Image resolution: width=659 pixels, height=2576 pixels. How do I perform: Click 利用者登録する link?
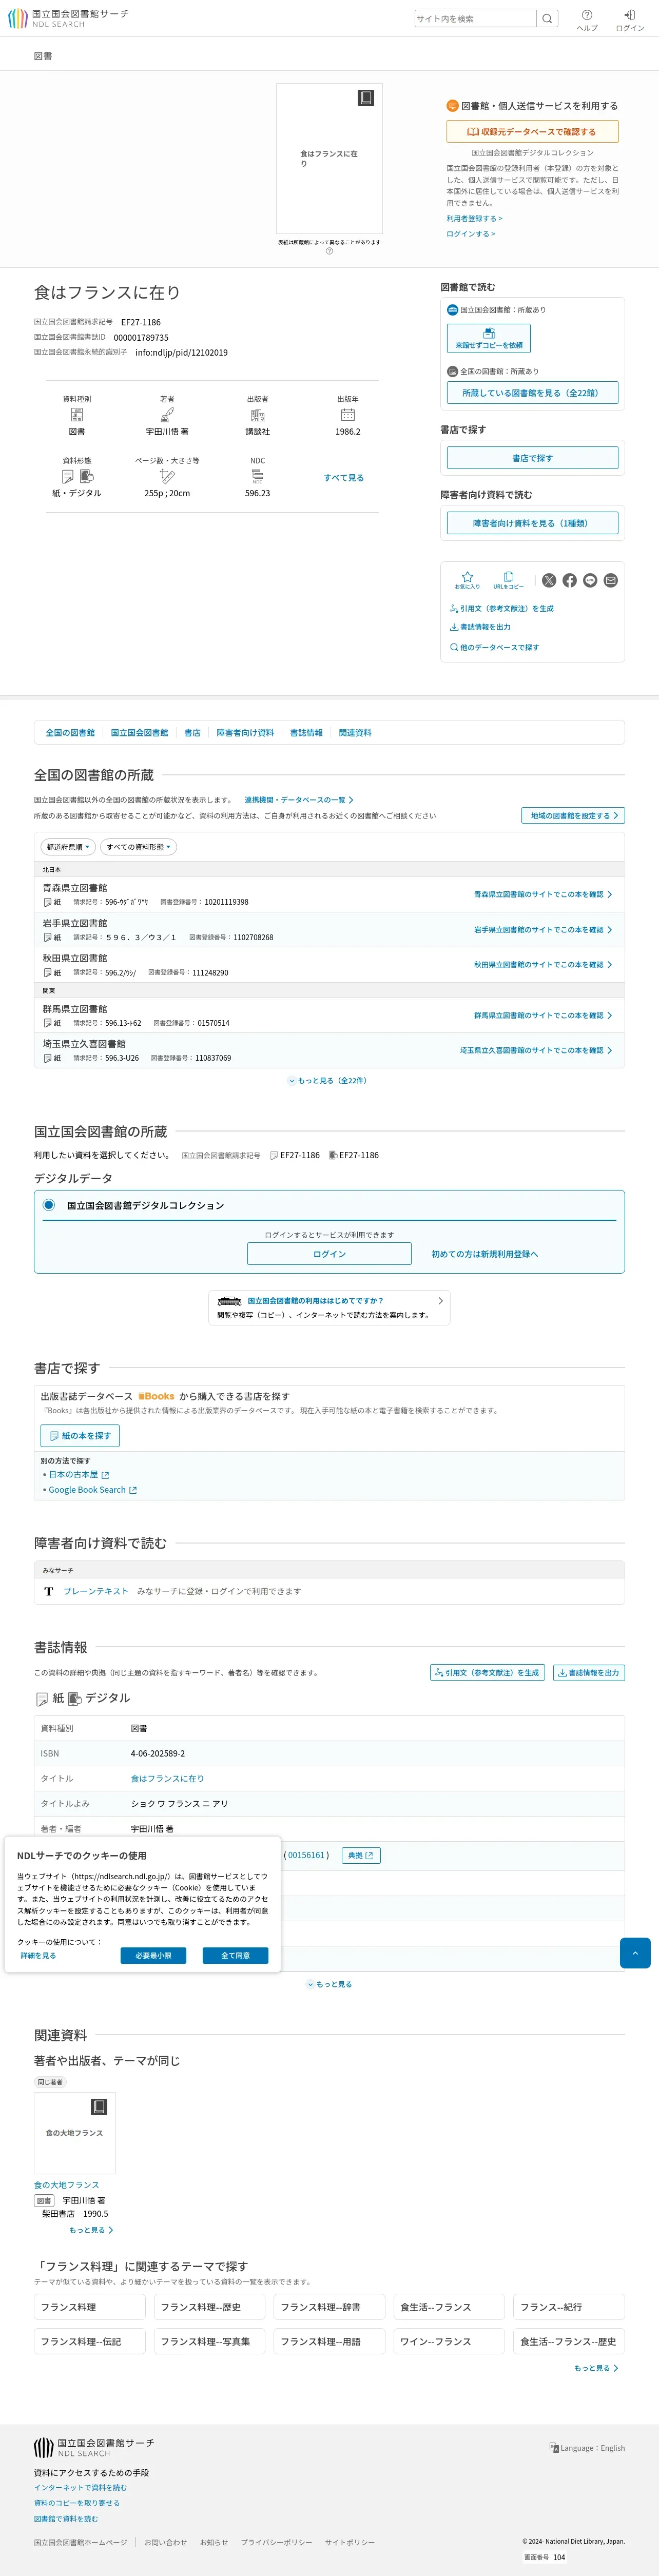click(474, 218)
